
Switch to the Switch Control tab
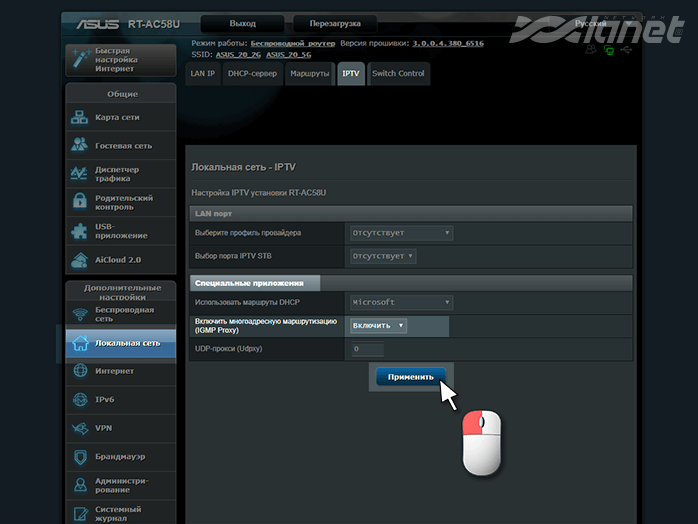[397, 74]
